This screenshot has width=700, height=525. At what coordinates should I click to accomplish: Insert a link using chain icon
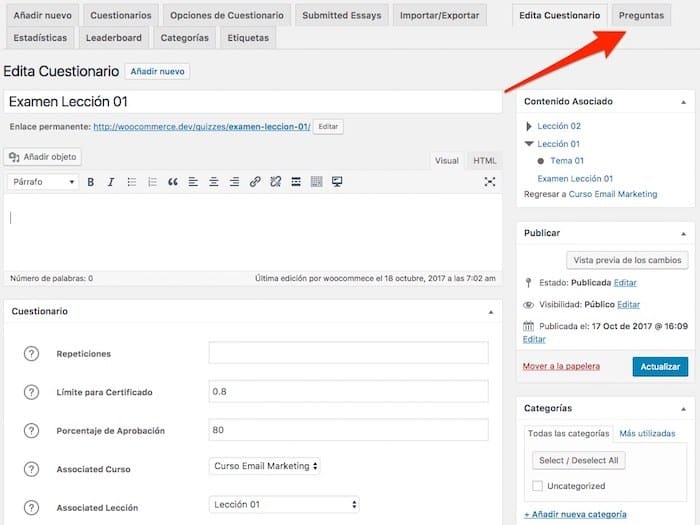click(255, 182)
